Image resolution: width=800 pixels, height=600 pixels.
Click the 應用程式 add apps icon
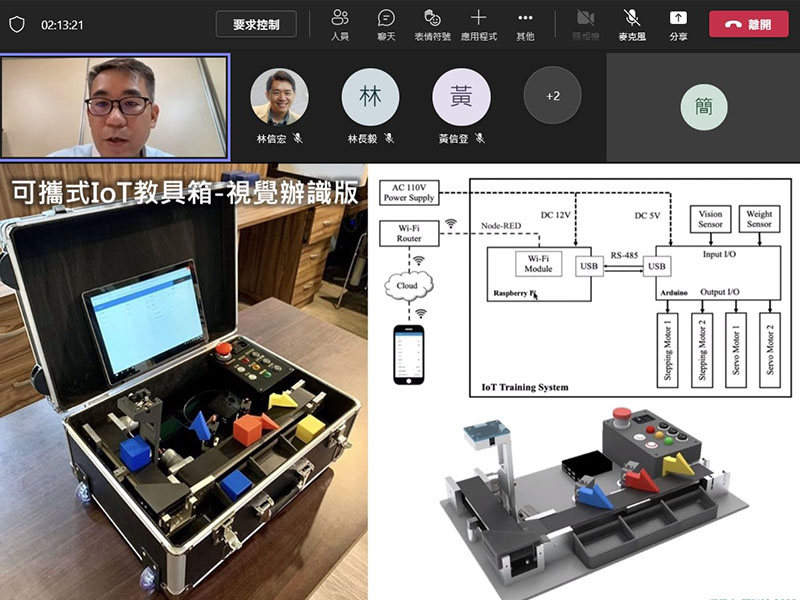tap(478, 24)
